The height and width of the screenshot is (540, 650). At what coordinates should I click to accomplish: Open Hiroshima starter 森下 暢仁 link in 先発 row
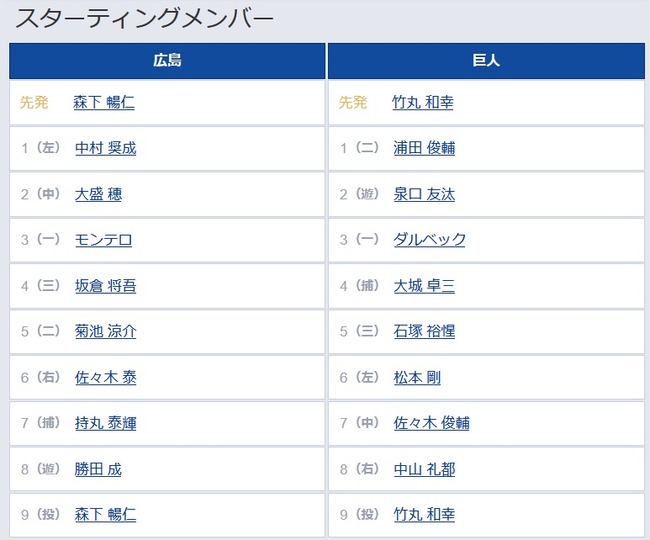tap(104, 102)
